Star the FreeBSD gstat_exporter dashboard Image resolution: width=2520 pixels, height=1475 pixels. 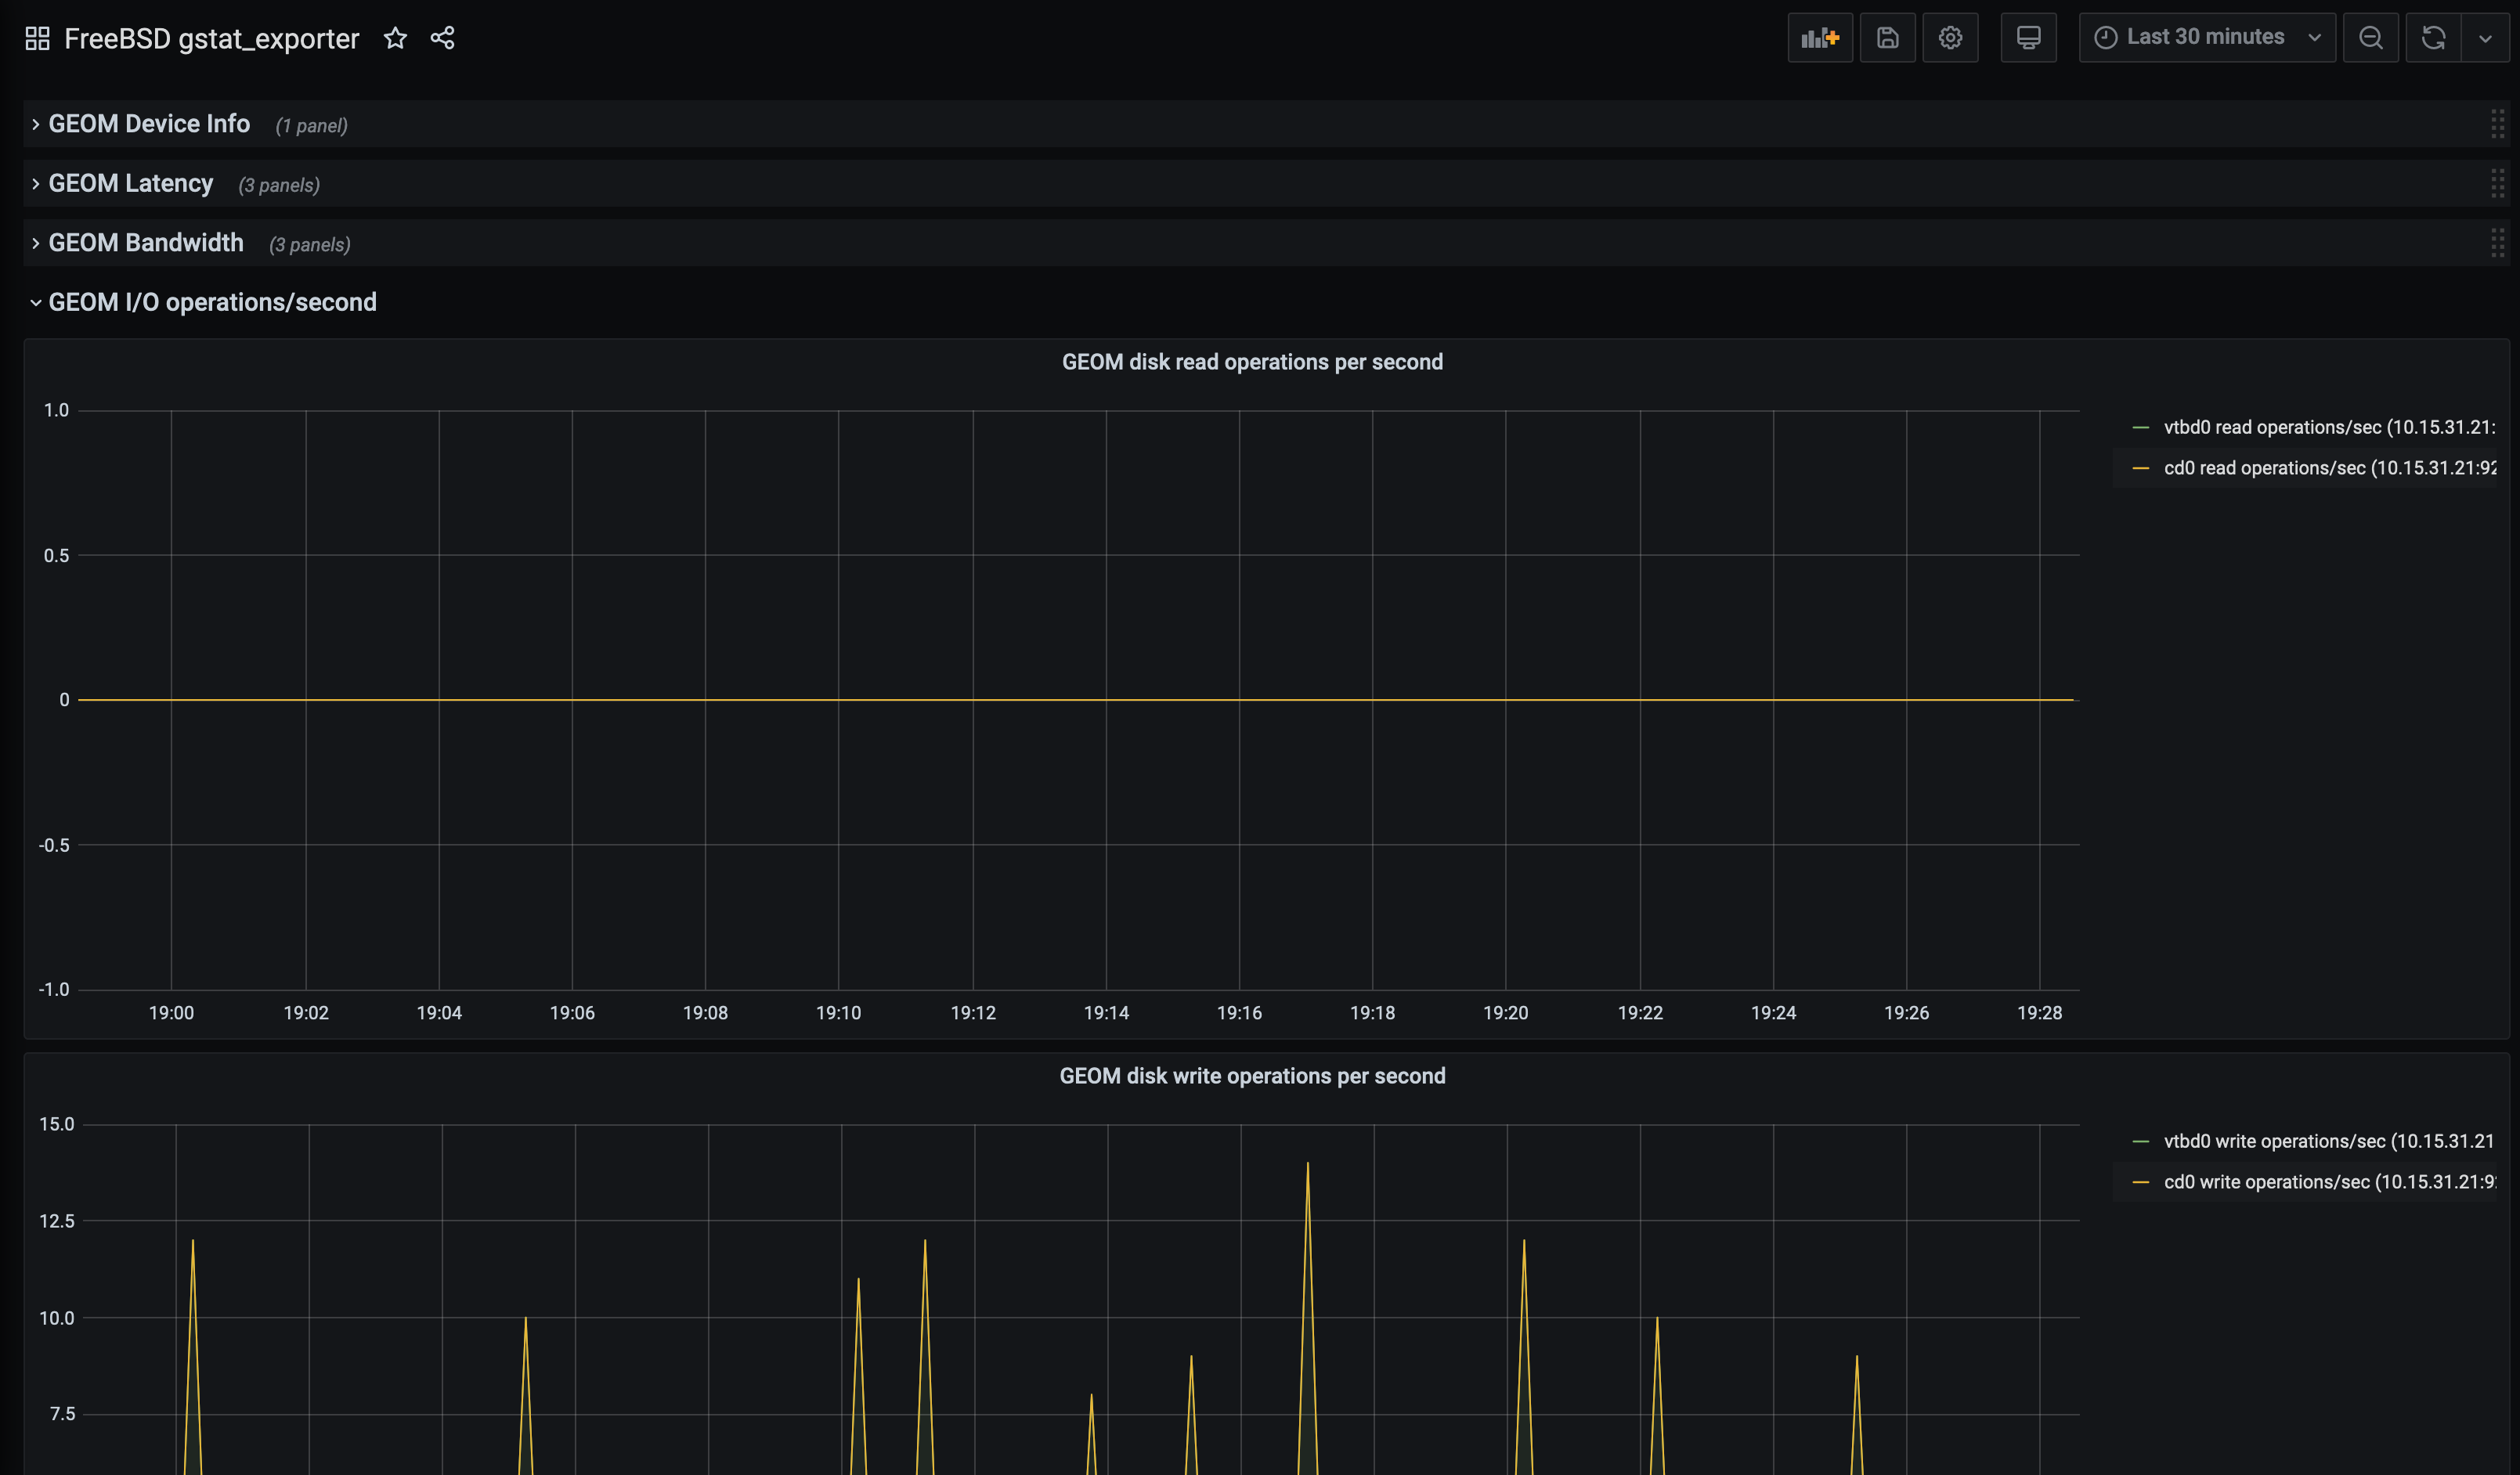coord(395,38)
